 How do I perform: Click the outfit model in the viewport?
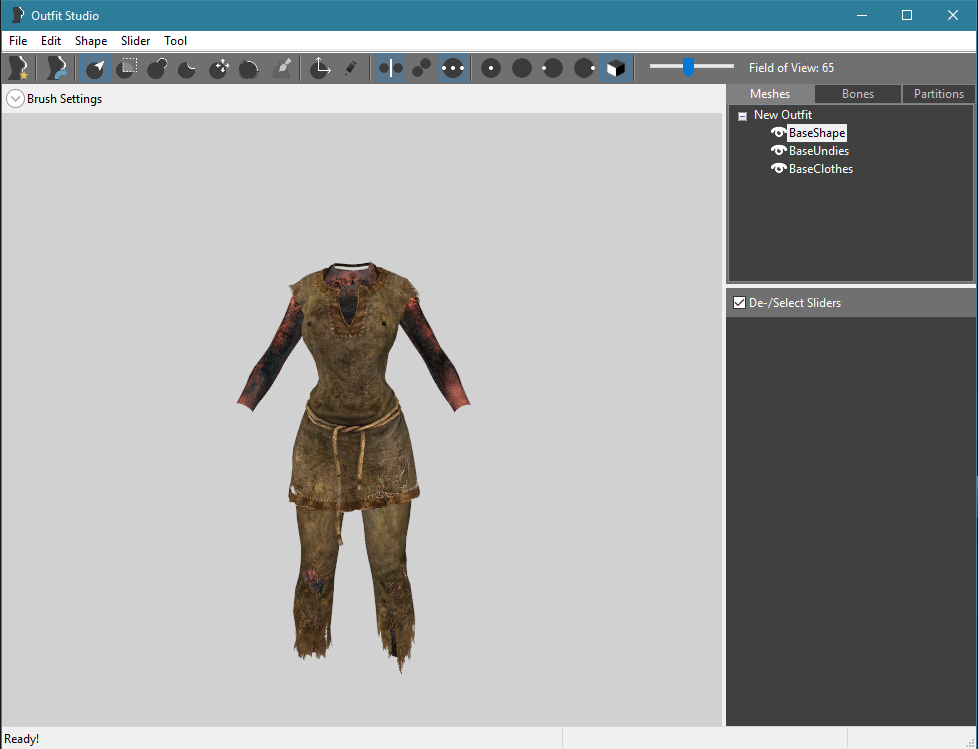[354, 461]
